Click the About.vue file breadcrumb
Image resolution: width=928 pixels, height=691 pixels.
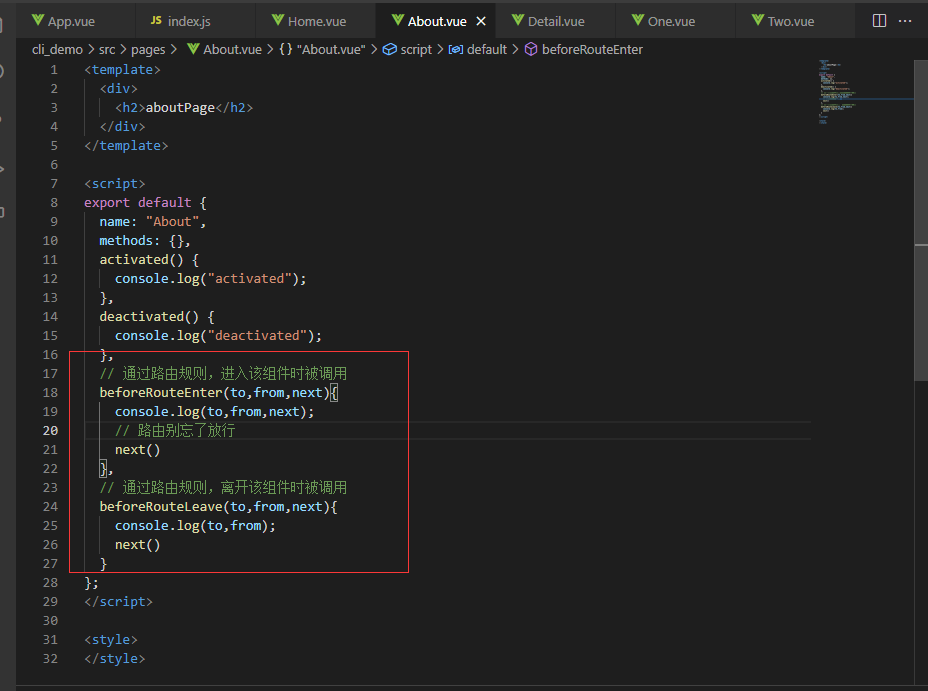point(232,50)
